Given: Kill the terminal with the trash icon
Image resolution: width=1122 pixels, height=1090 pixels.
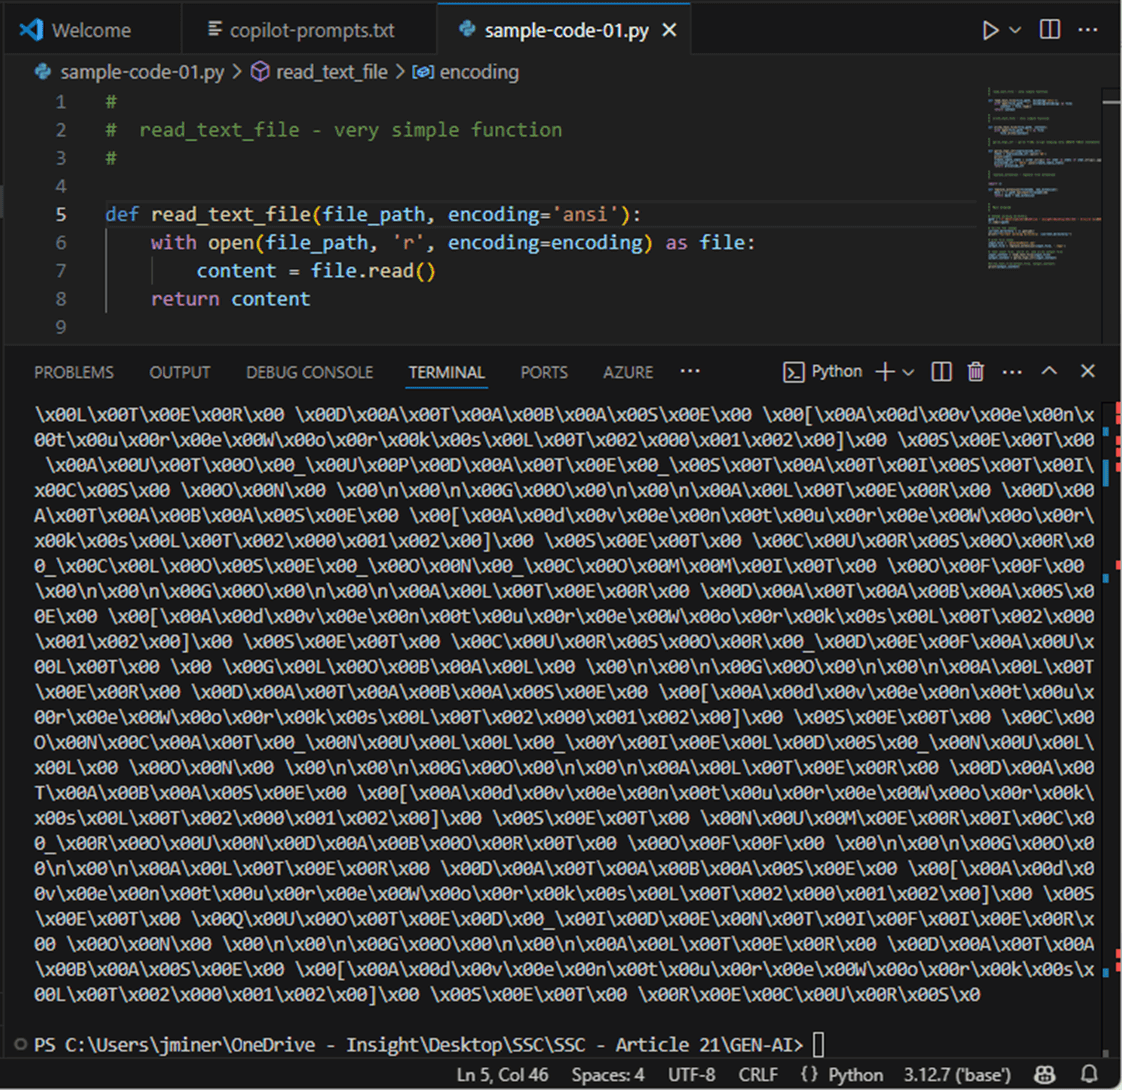Looking at the screenshot, I should pyautogui.click(x=976, y=372).
